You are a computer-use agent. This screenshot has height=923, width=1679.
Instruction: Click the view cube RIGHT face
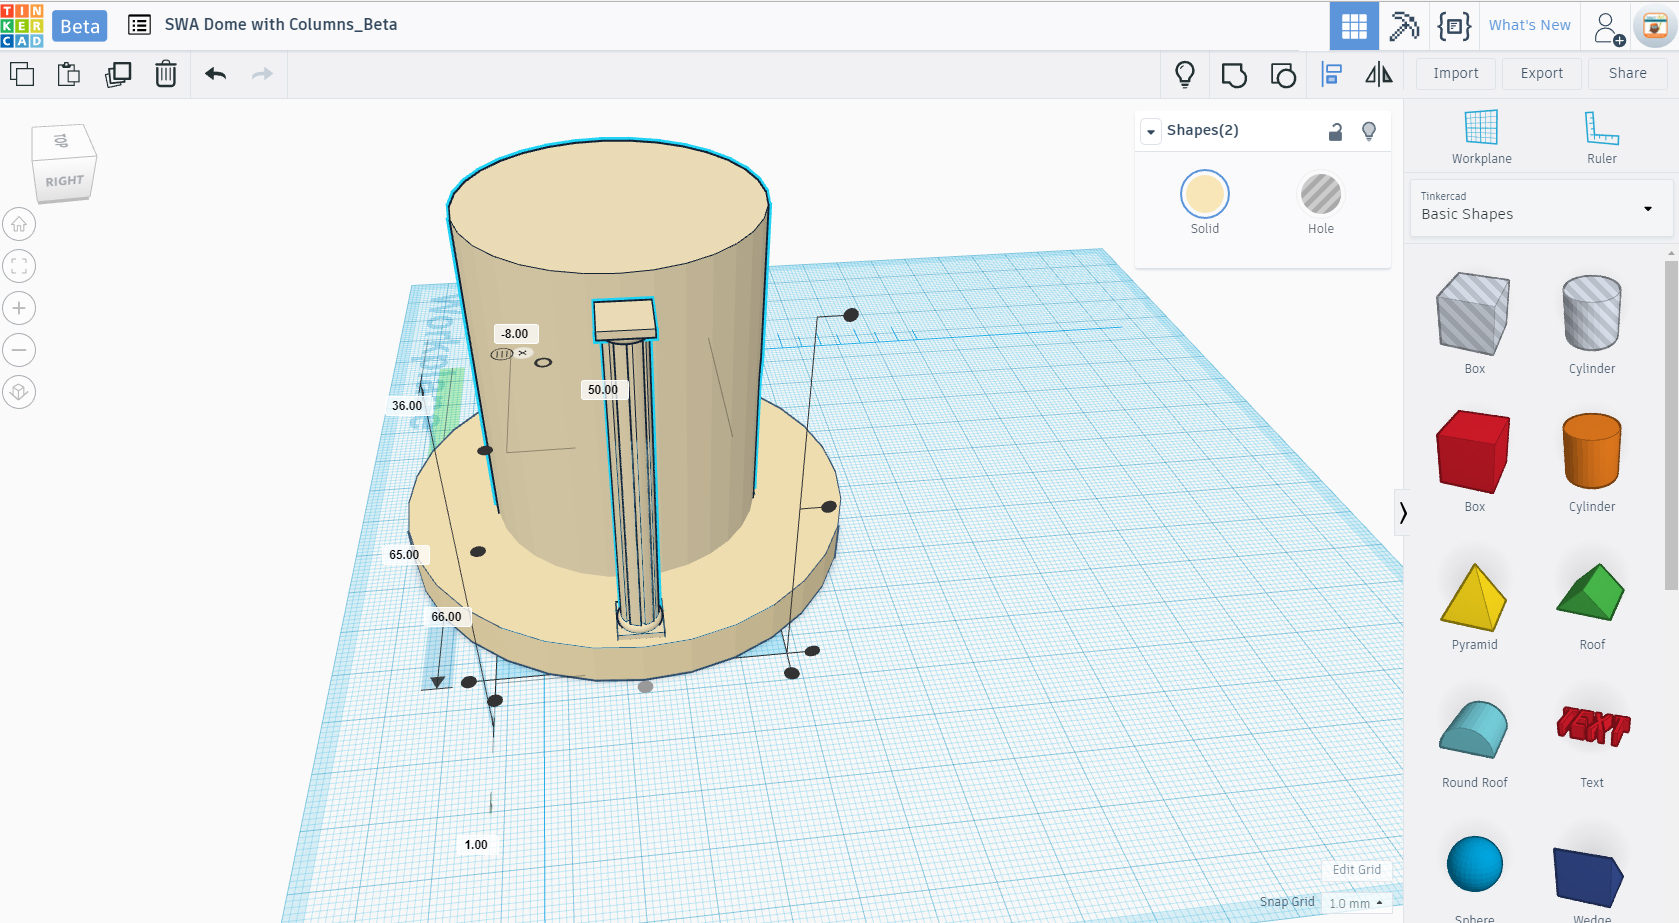[x=64, y=181]
